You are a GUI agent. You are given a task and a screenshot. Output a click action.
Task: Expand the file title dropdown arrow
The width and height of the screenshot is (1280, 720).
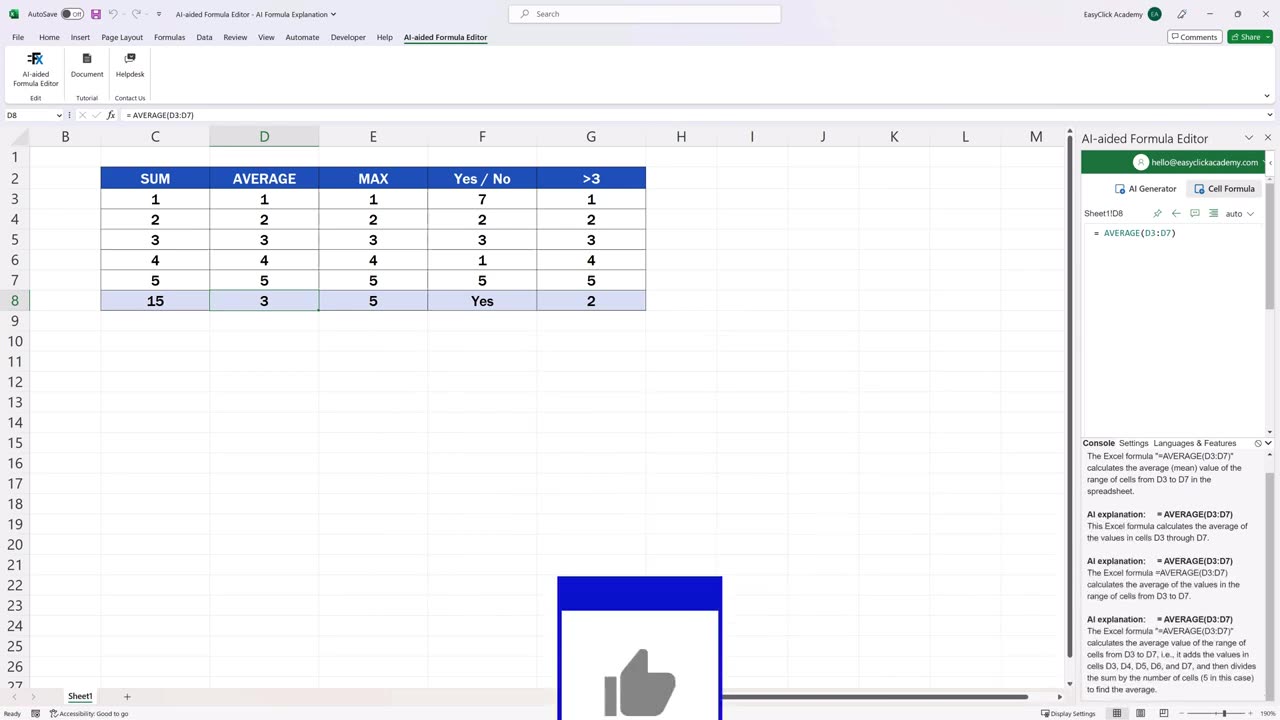333,14
